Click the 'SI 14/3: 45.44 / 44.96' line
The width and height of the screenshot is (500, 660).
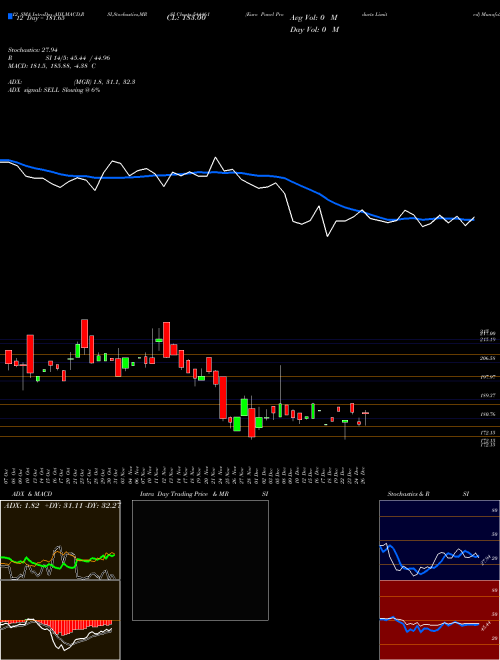78,58
